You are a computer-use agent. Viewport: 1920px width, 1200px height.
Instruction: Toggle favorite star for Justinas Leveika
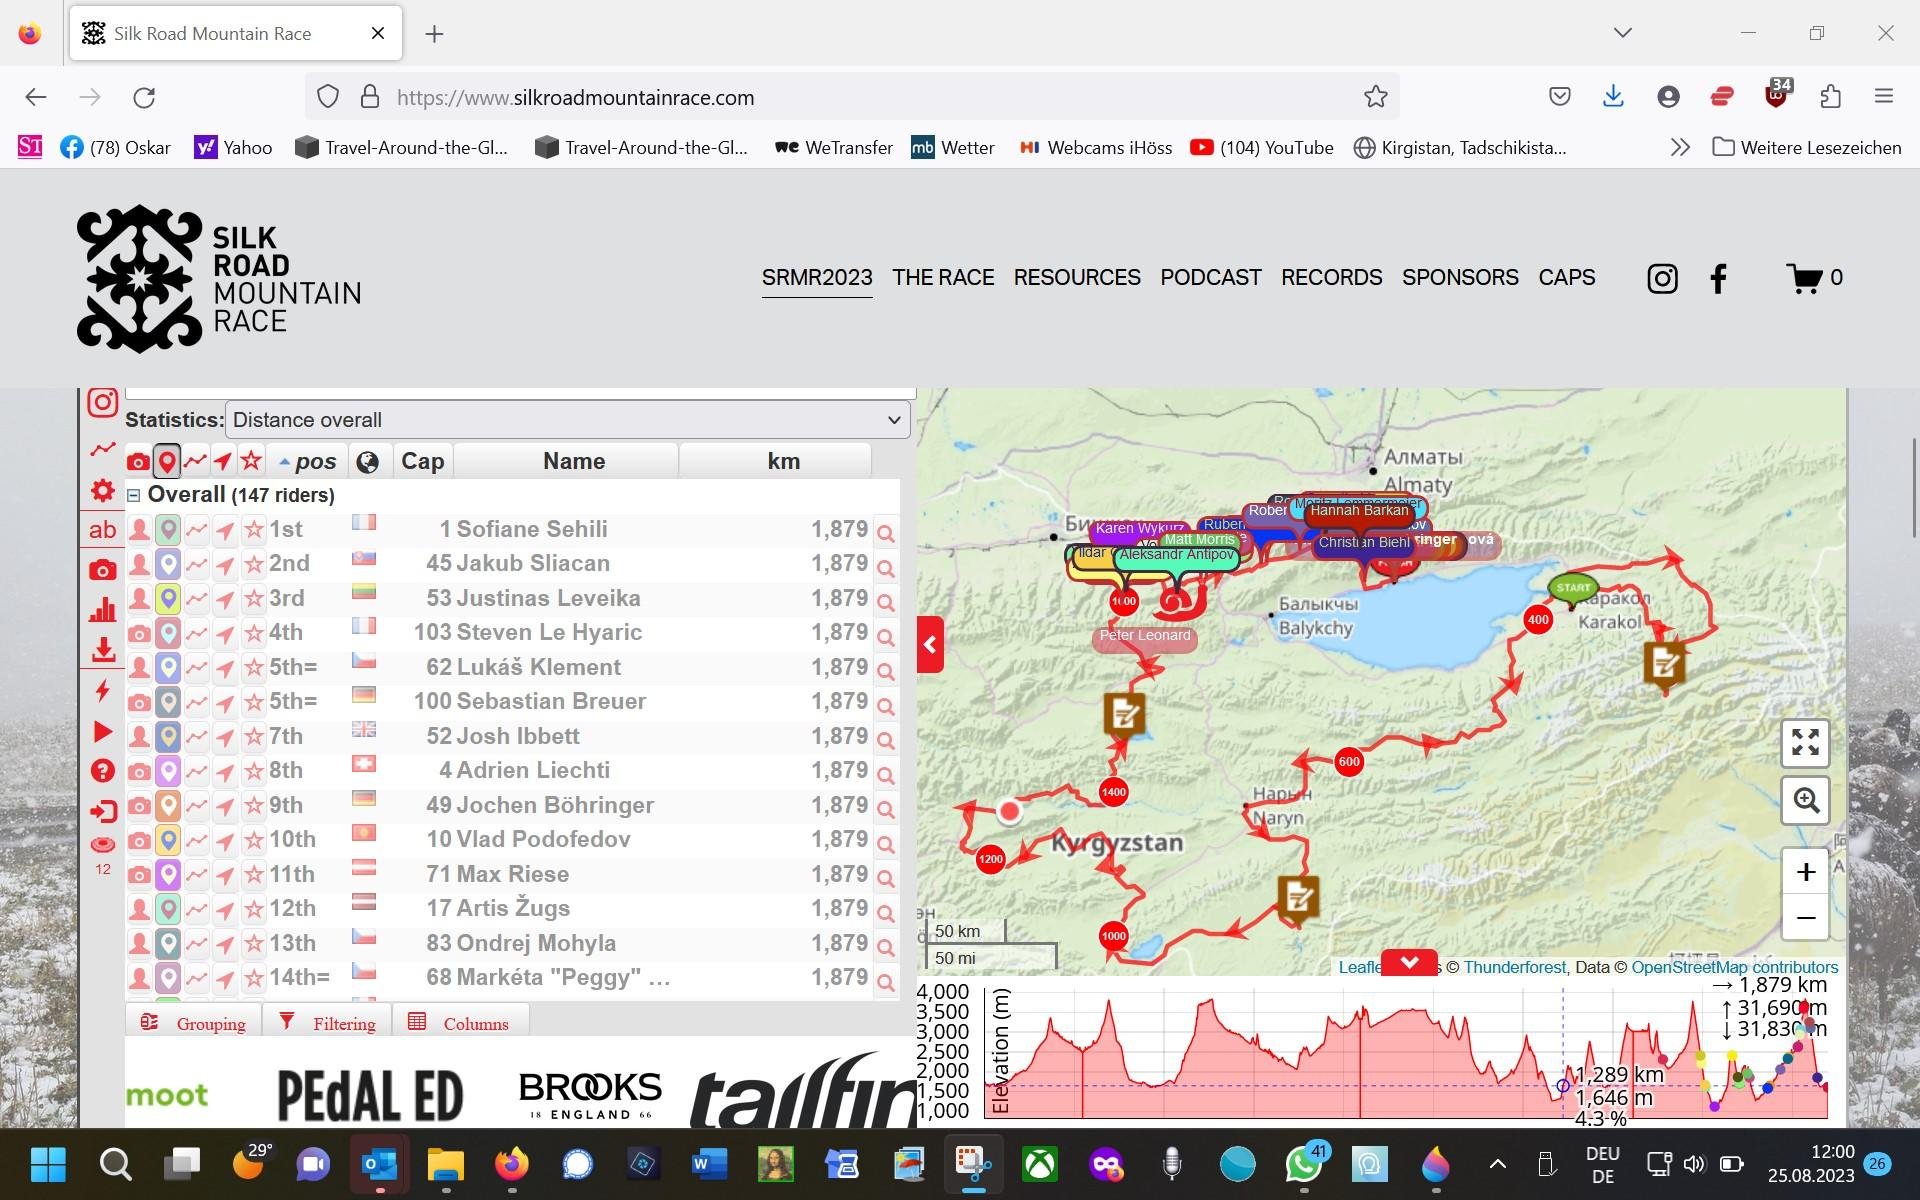coord(254,599)
